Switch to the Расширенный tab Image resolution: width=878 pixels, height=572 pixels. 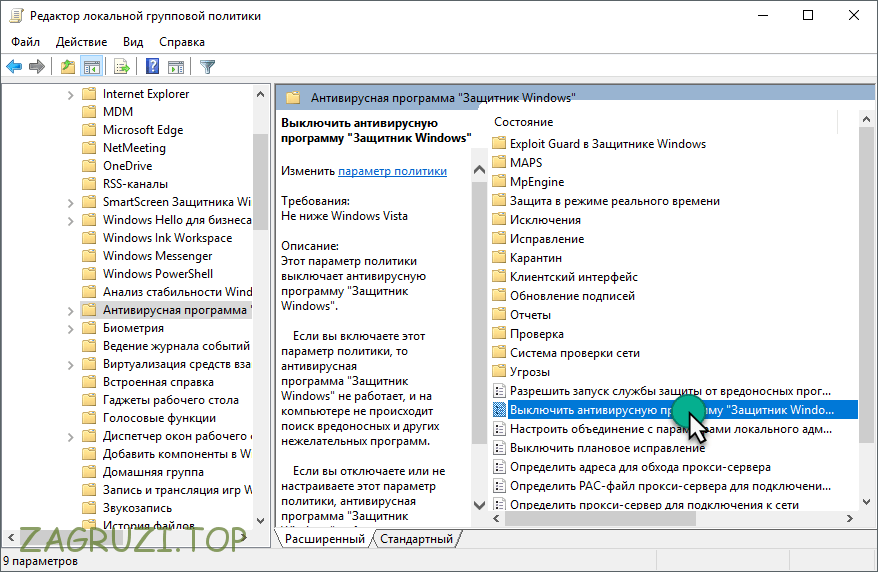click(x=324, y=539)
